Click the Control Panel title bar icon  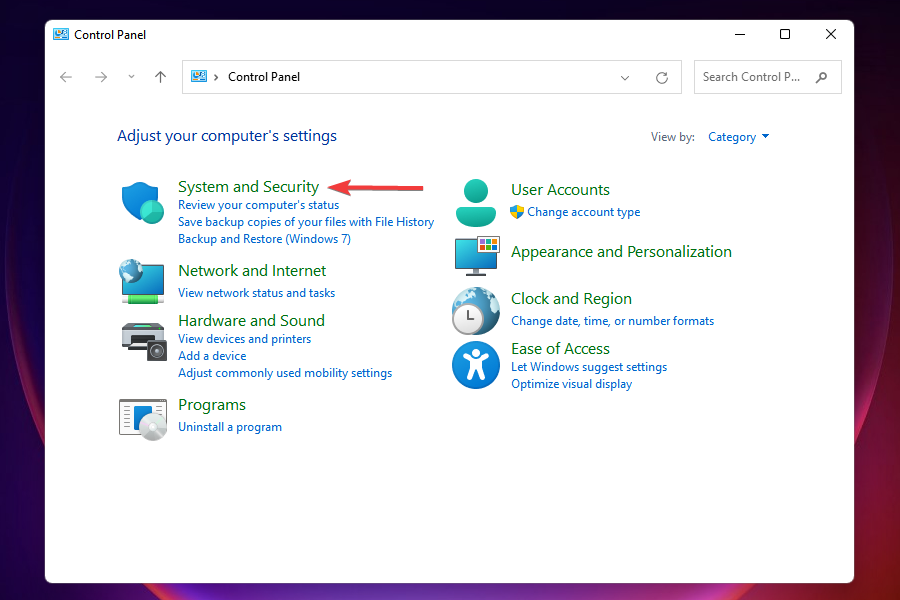(x=61, y=34)
